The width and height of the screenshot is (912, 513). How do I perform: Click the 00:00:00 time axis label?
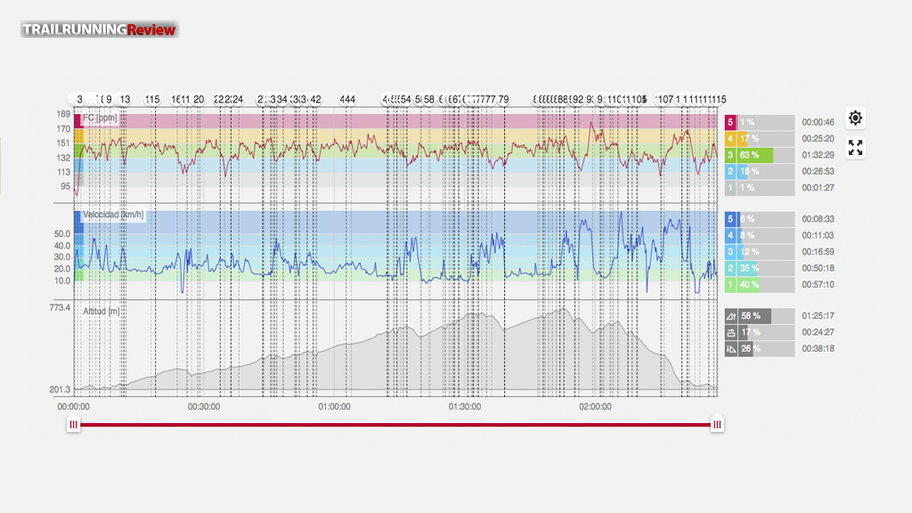pyautogui.click(x=73, y=407)
